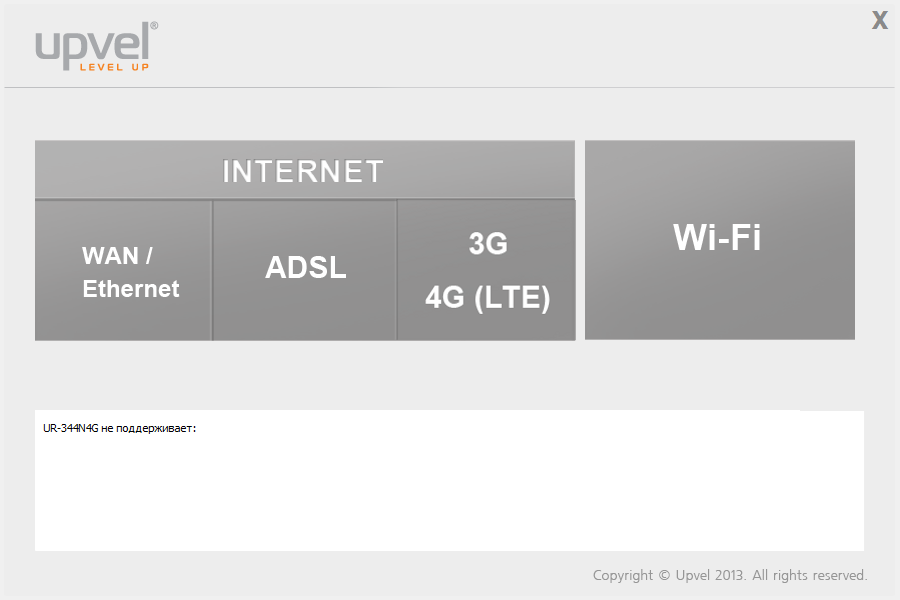Click the "UR-344N4G не поддерживает:" text line
The height and width of the screenshot is (600, 900).
point(120,428)
